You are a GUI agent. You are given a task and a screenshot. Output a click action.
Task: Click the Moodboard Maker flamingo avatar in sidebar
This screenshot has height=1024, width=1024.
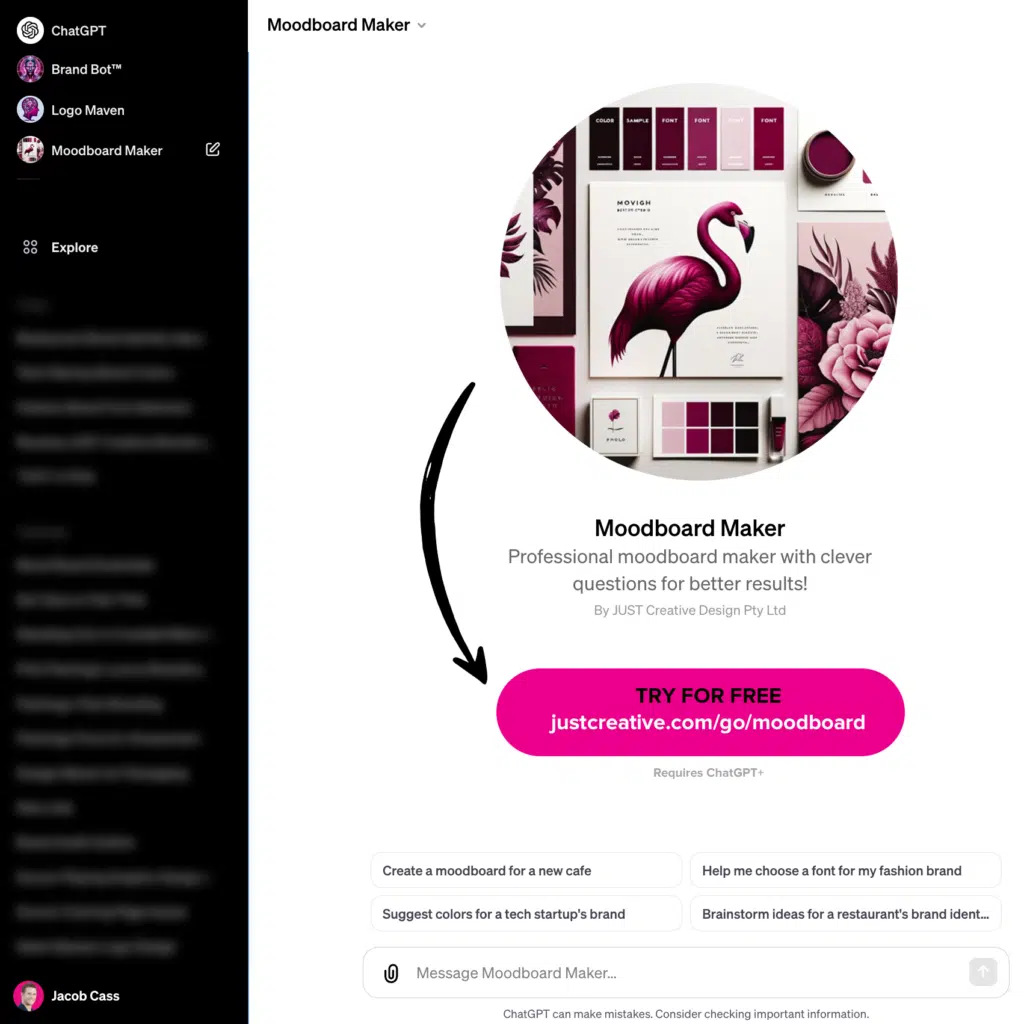coord(30,150)
